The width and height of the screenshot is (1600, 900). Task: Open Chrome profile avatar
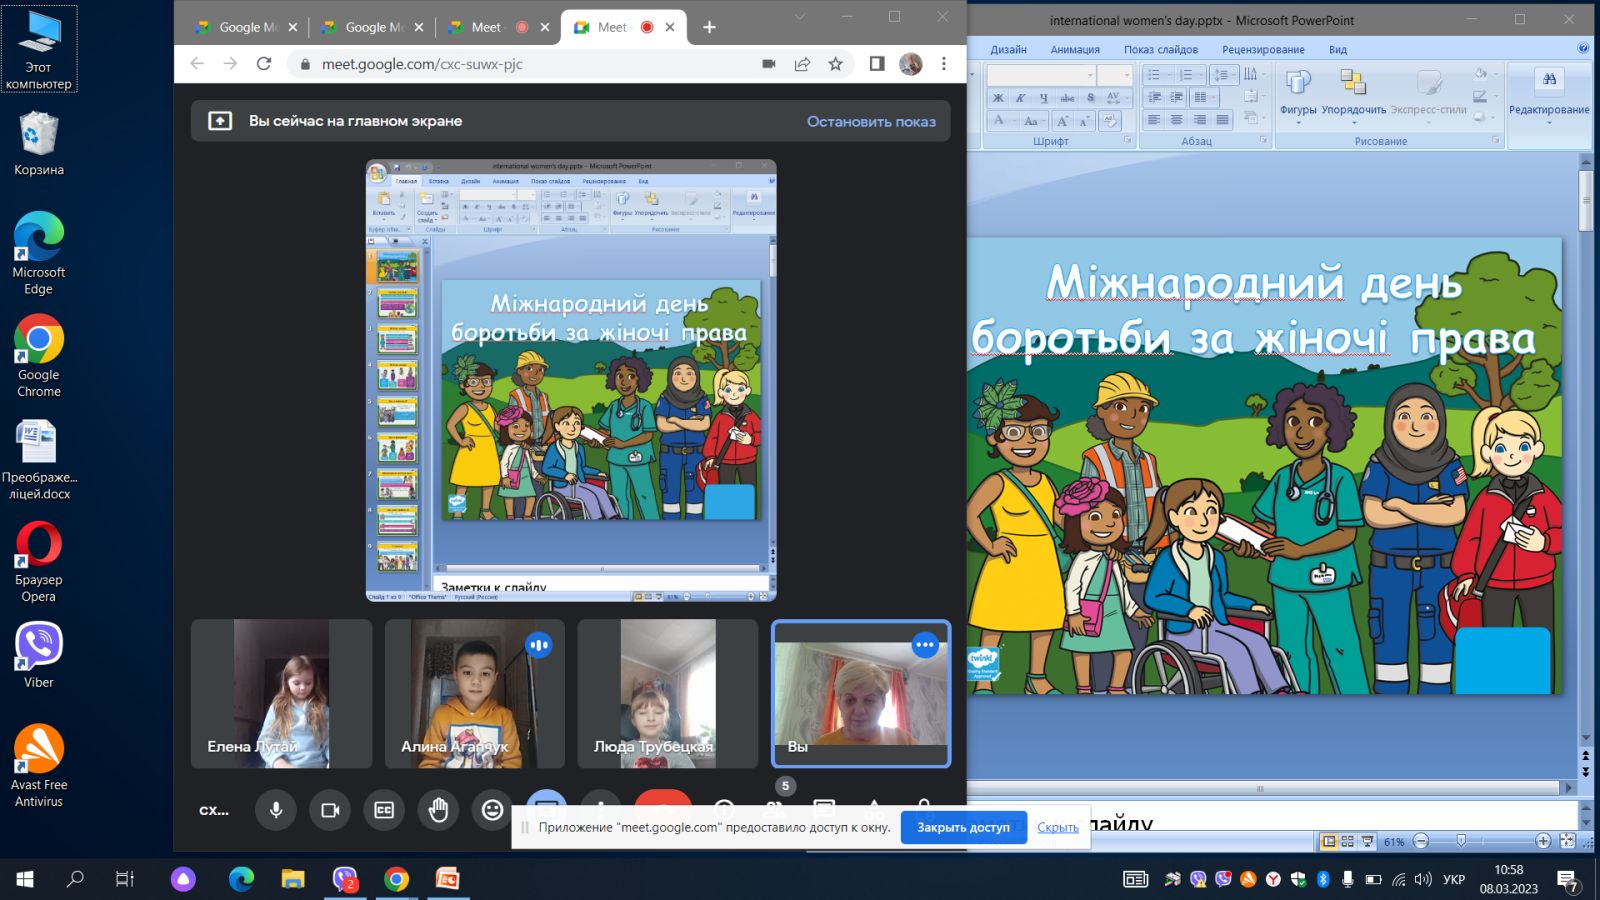pyautogui.click(x=911, y=64)
